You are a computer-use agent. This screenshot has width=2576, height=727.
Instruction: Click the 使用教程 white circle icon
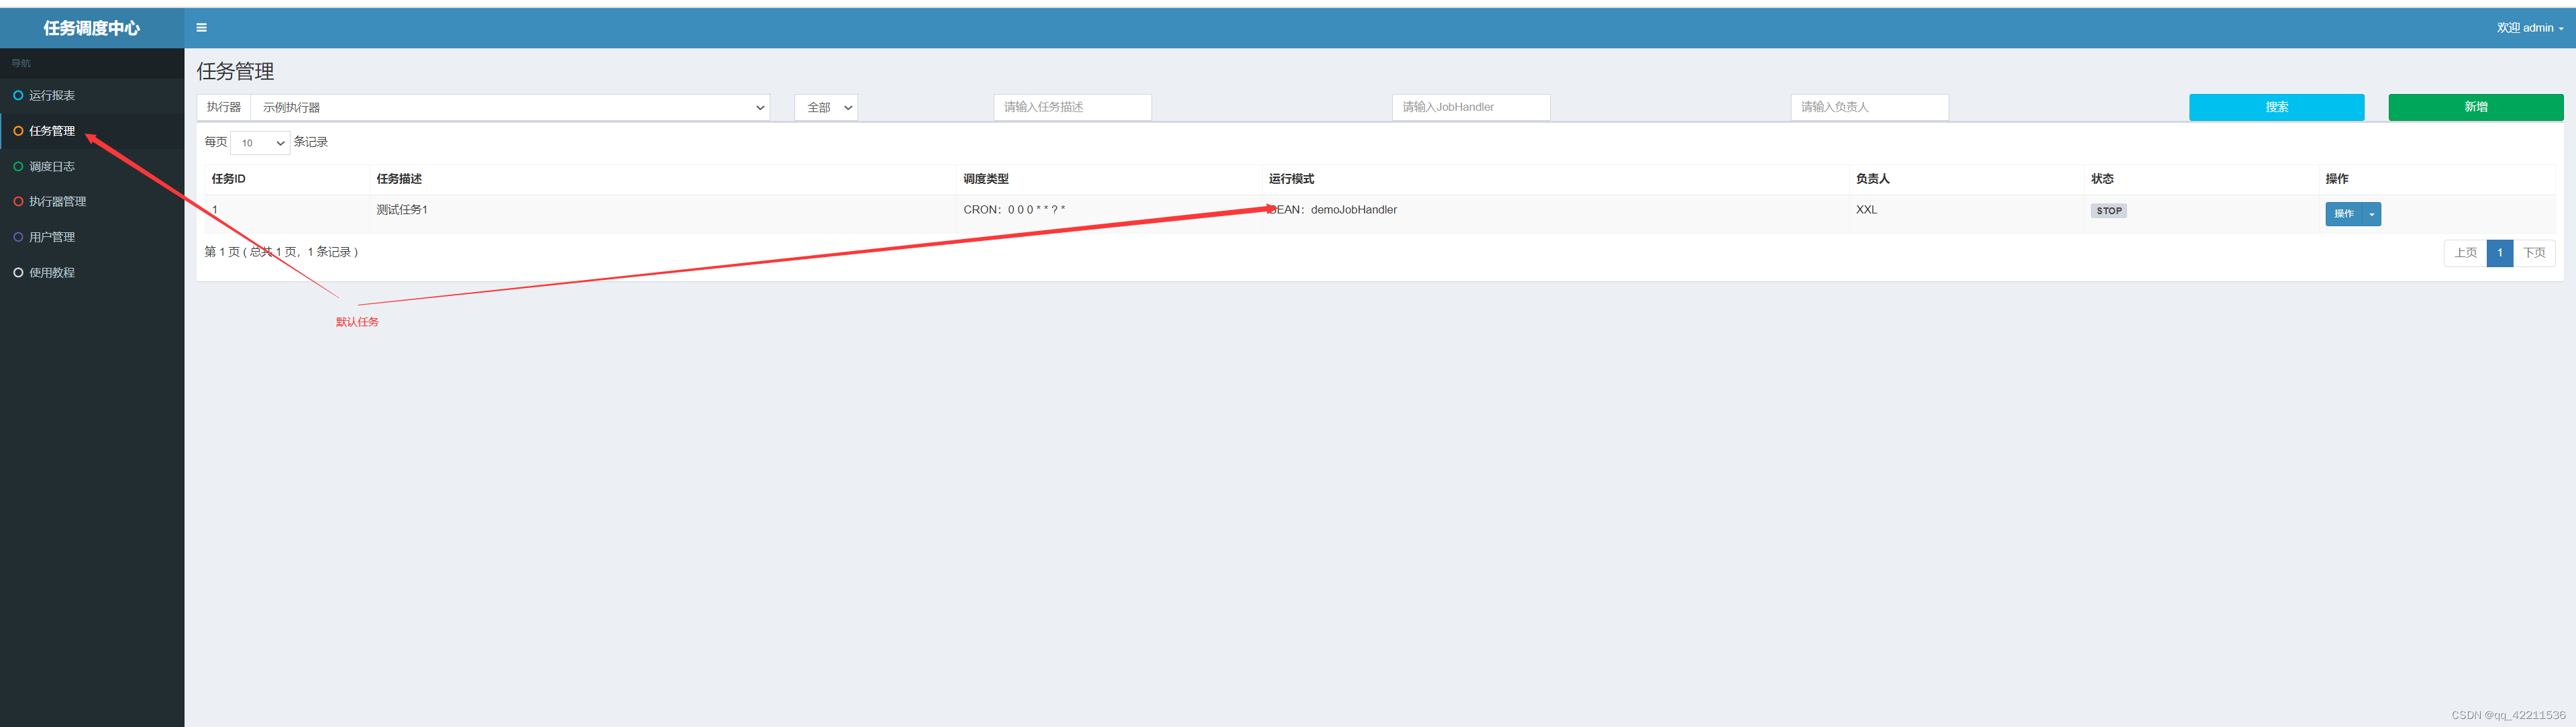click(18, 273)
